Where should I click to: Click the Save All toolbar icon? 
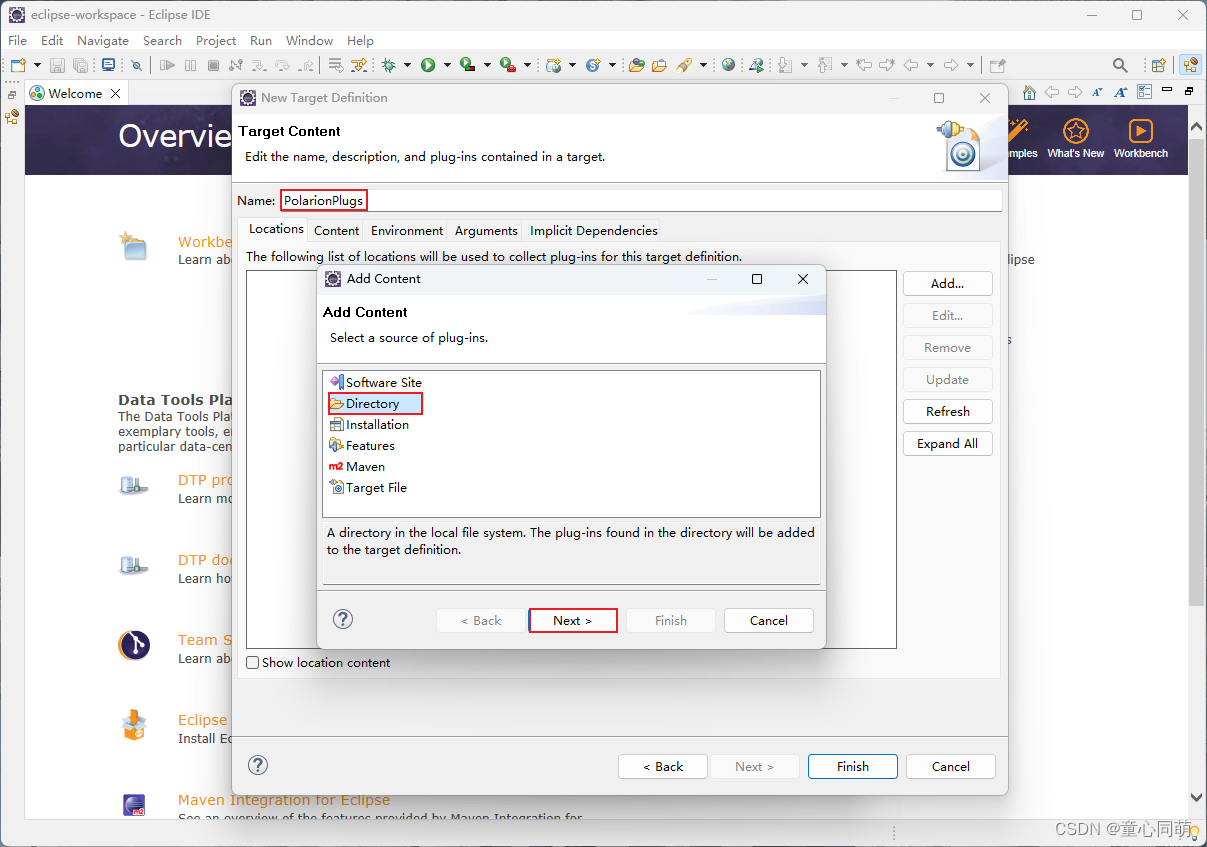tap(80, 65)
